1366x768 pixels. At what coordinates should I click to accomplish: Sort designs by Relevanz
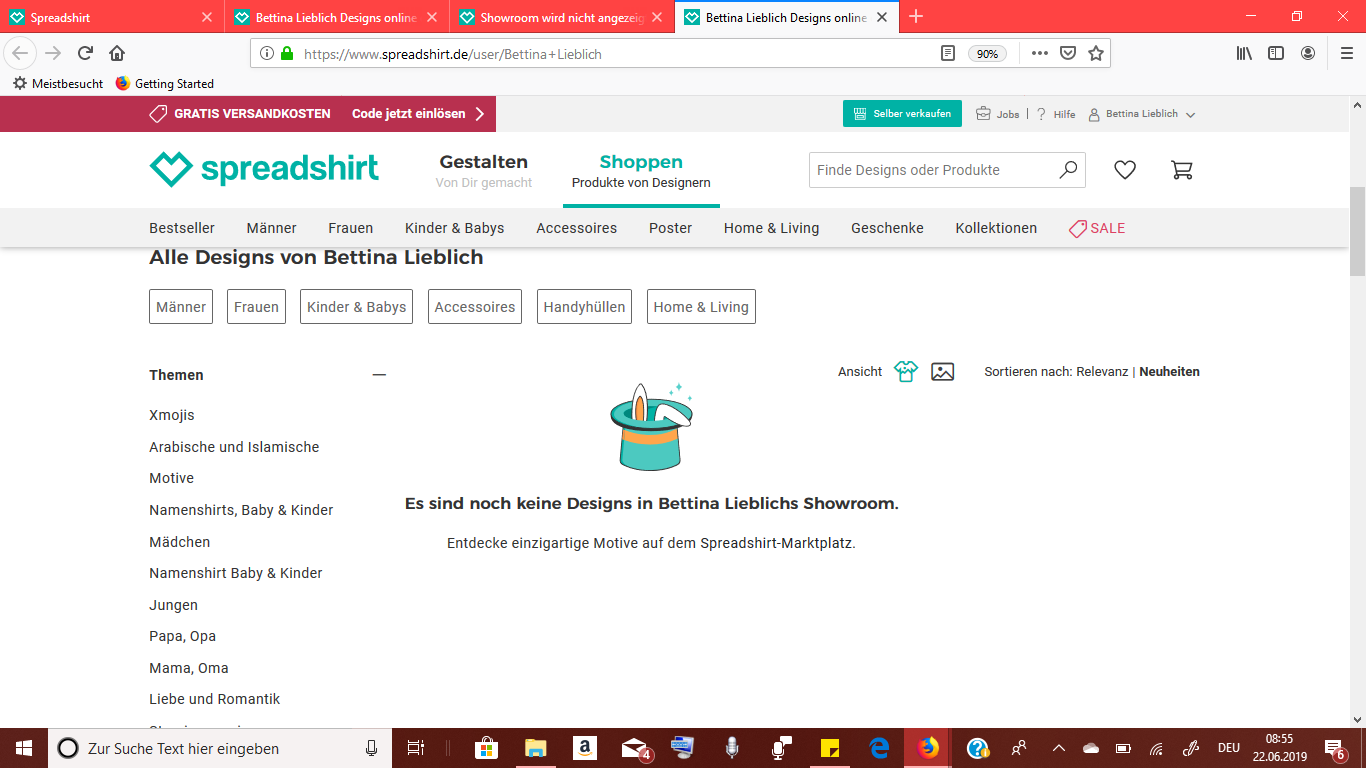(x=1102, y=372)
